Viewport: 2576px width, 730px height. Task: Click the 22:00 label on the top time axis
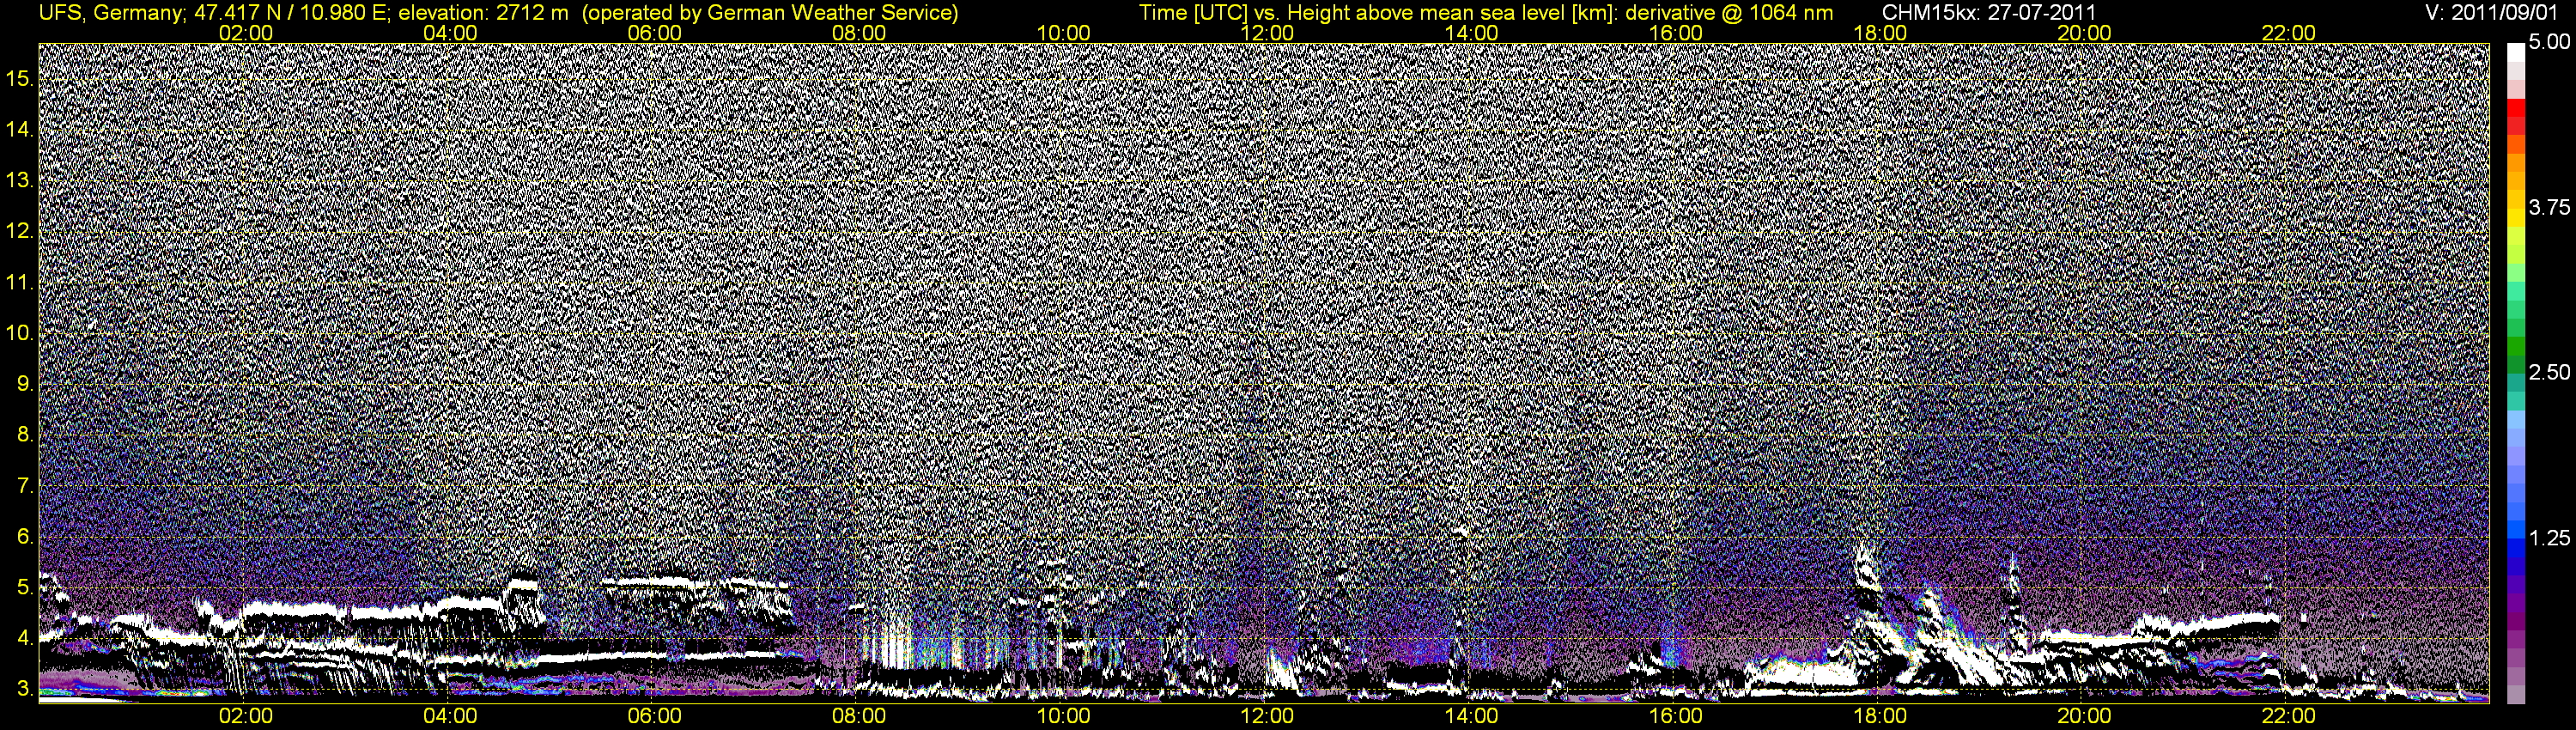point(2289,33)
